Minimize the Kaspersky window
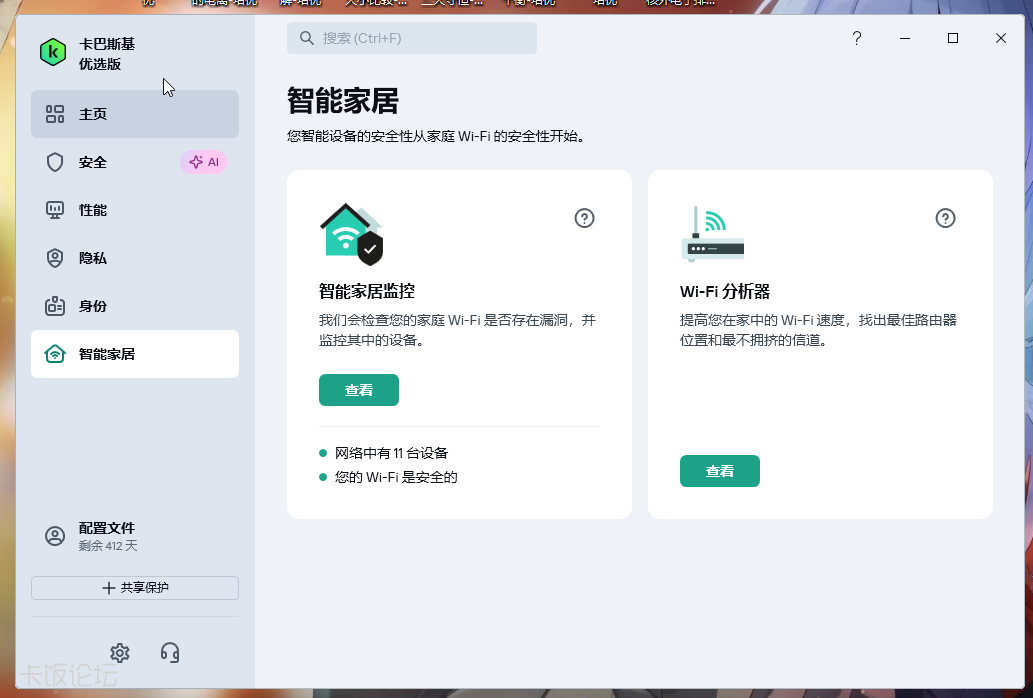This screenshot has height=698, width=1033. (905, 38)
